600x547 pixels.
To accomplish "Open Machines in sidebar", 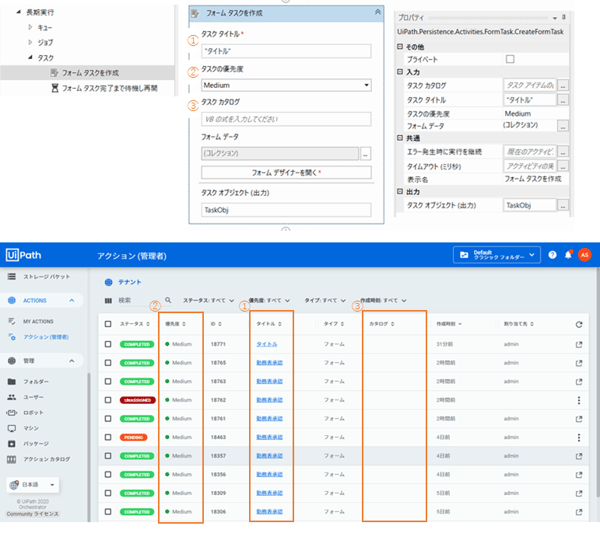I will point(31,428).
